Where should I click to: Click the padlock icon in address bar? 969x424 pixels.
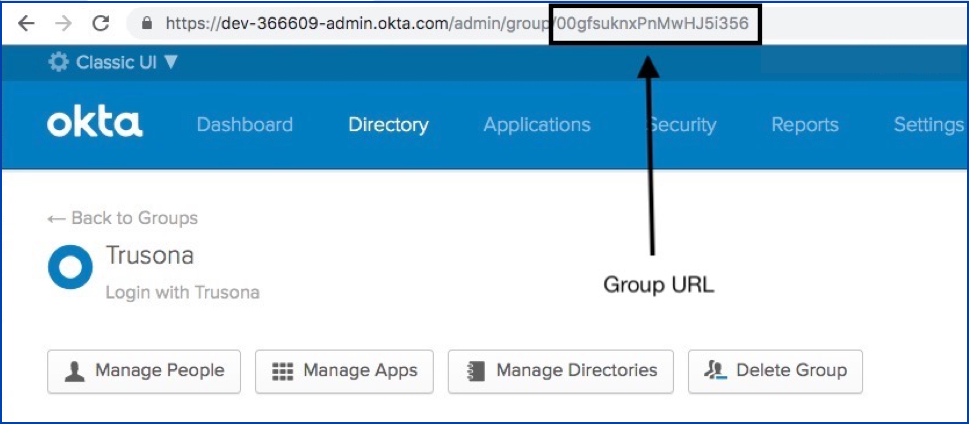146,23
